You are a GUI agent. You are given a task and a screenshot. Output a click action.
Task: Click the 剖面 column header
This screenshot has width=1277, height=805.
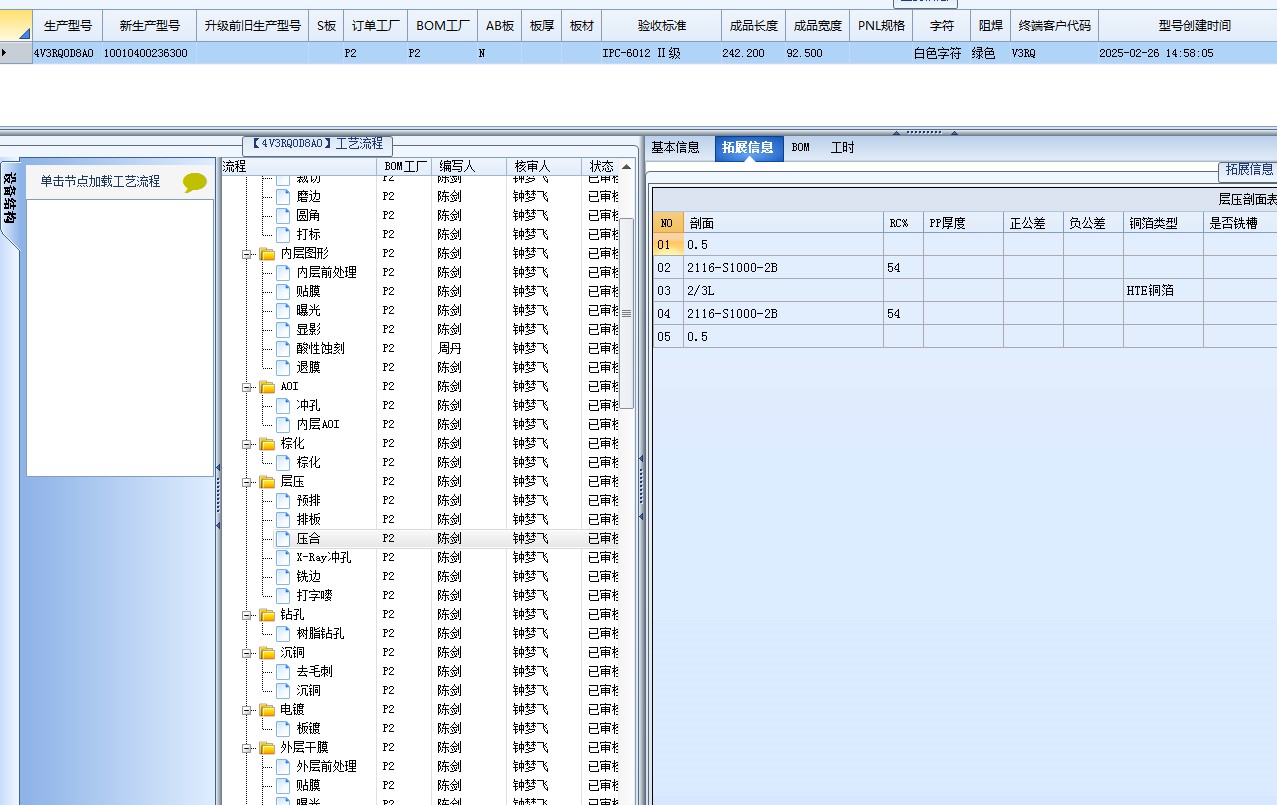(x=783, y=222)
